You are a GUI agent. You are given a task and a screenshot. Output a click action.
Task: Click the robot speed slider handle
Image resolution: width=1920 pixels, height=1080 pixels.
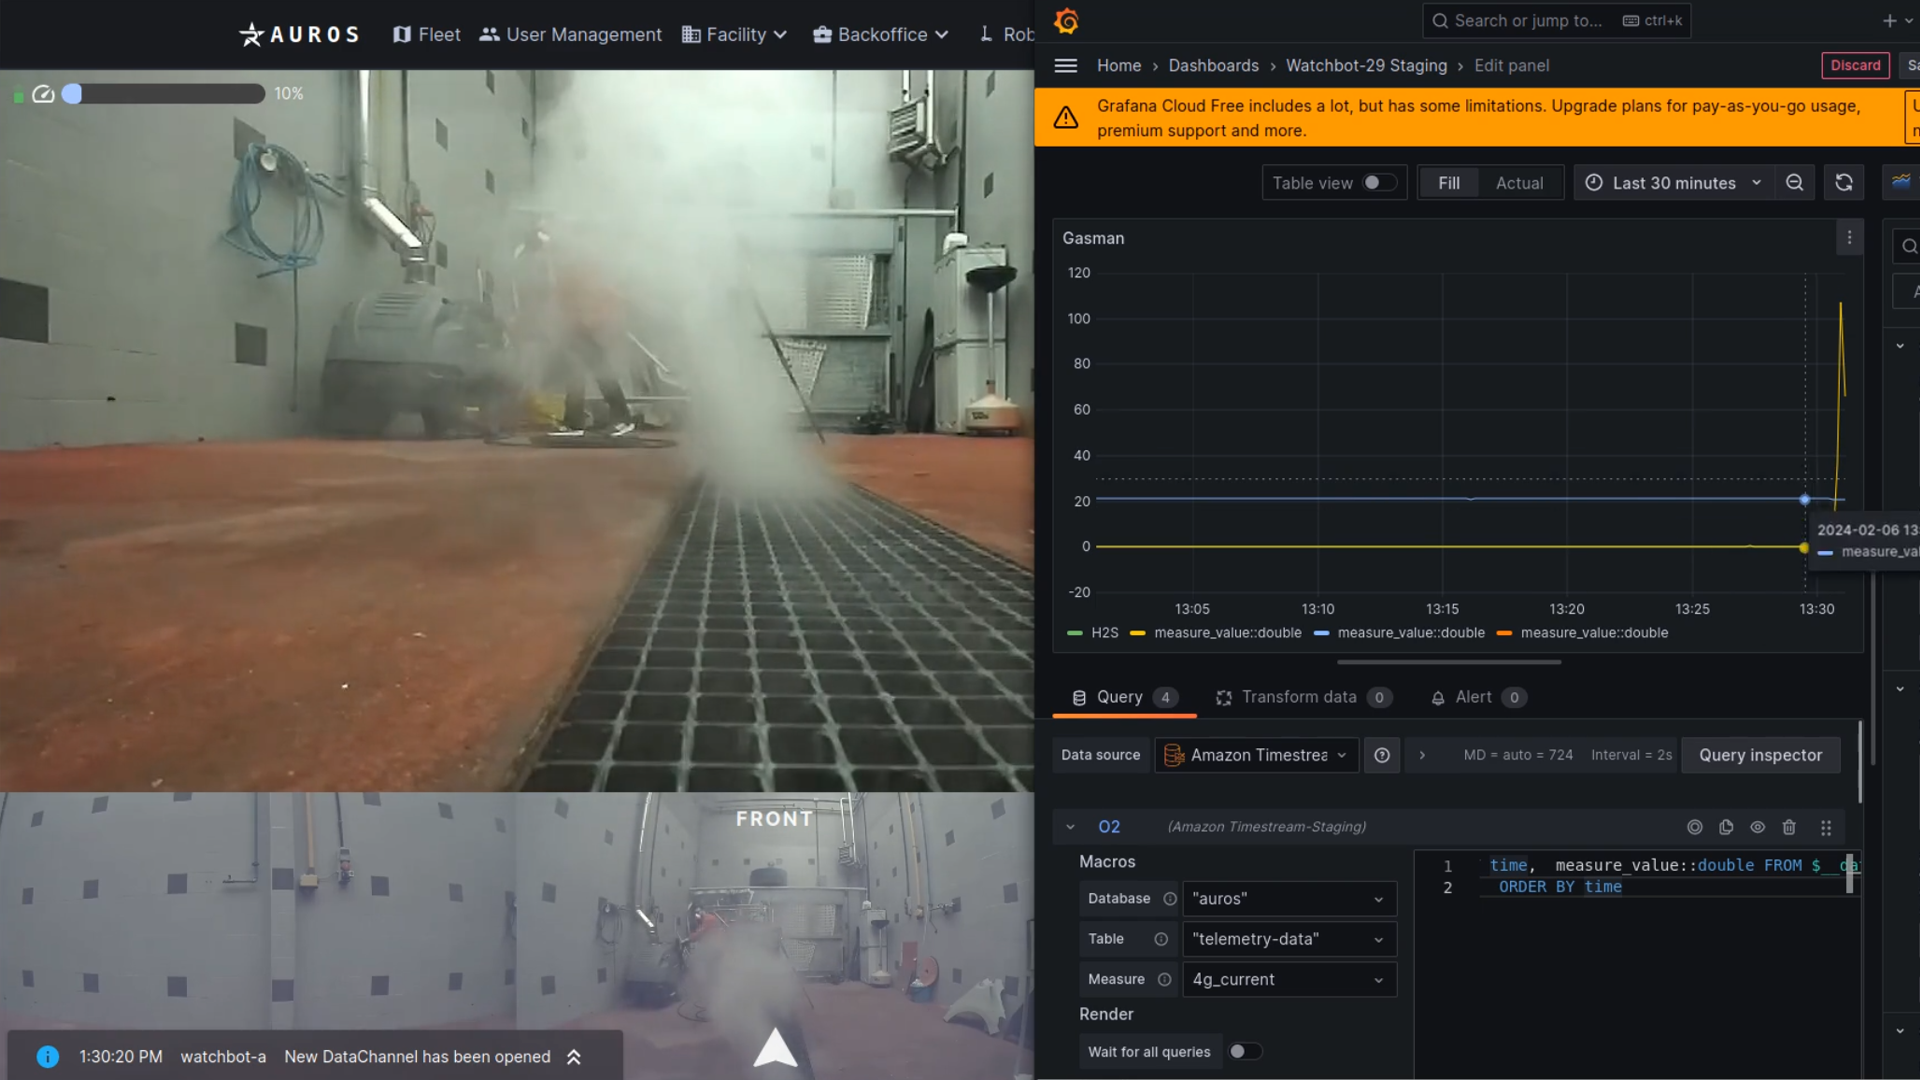click(72, 94)
